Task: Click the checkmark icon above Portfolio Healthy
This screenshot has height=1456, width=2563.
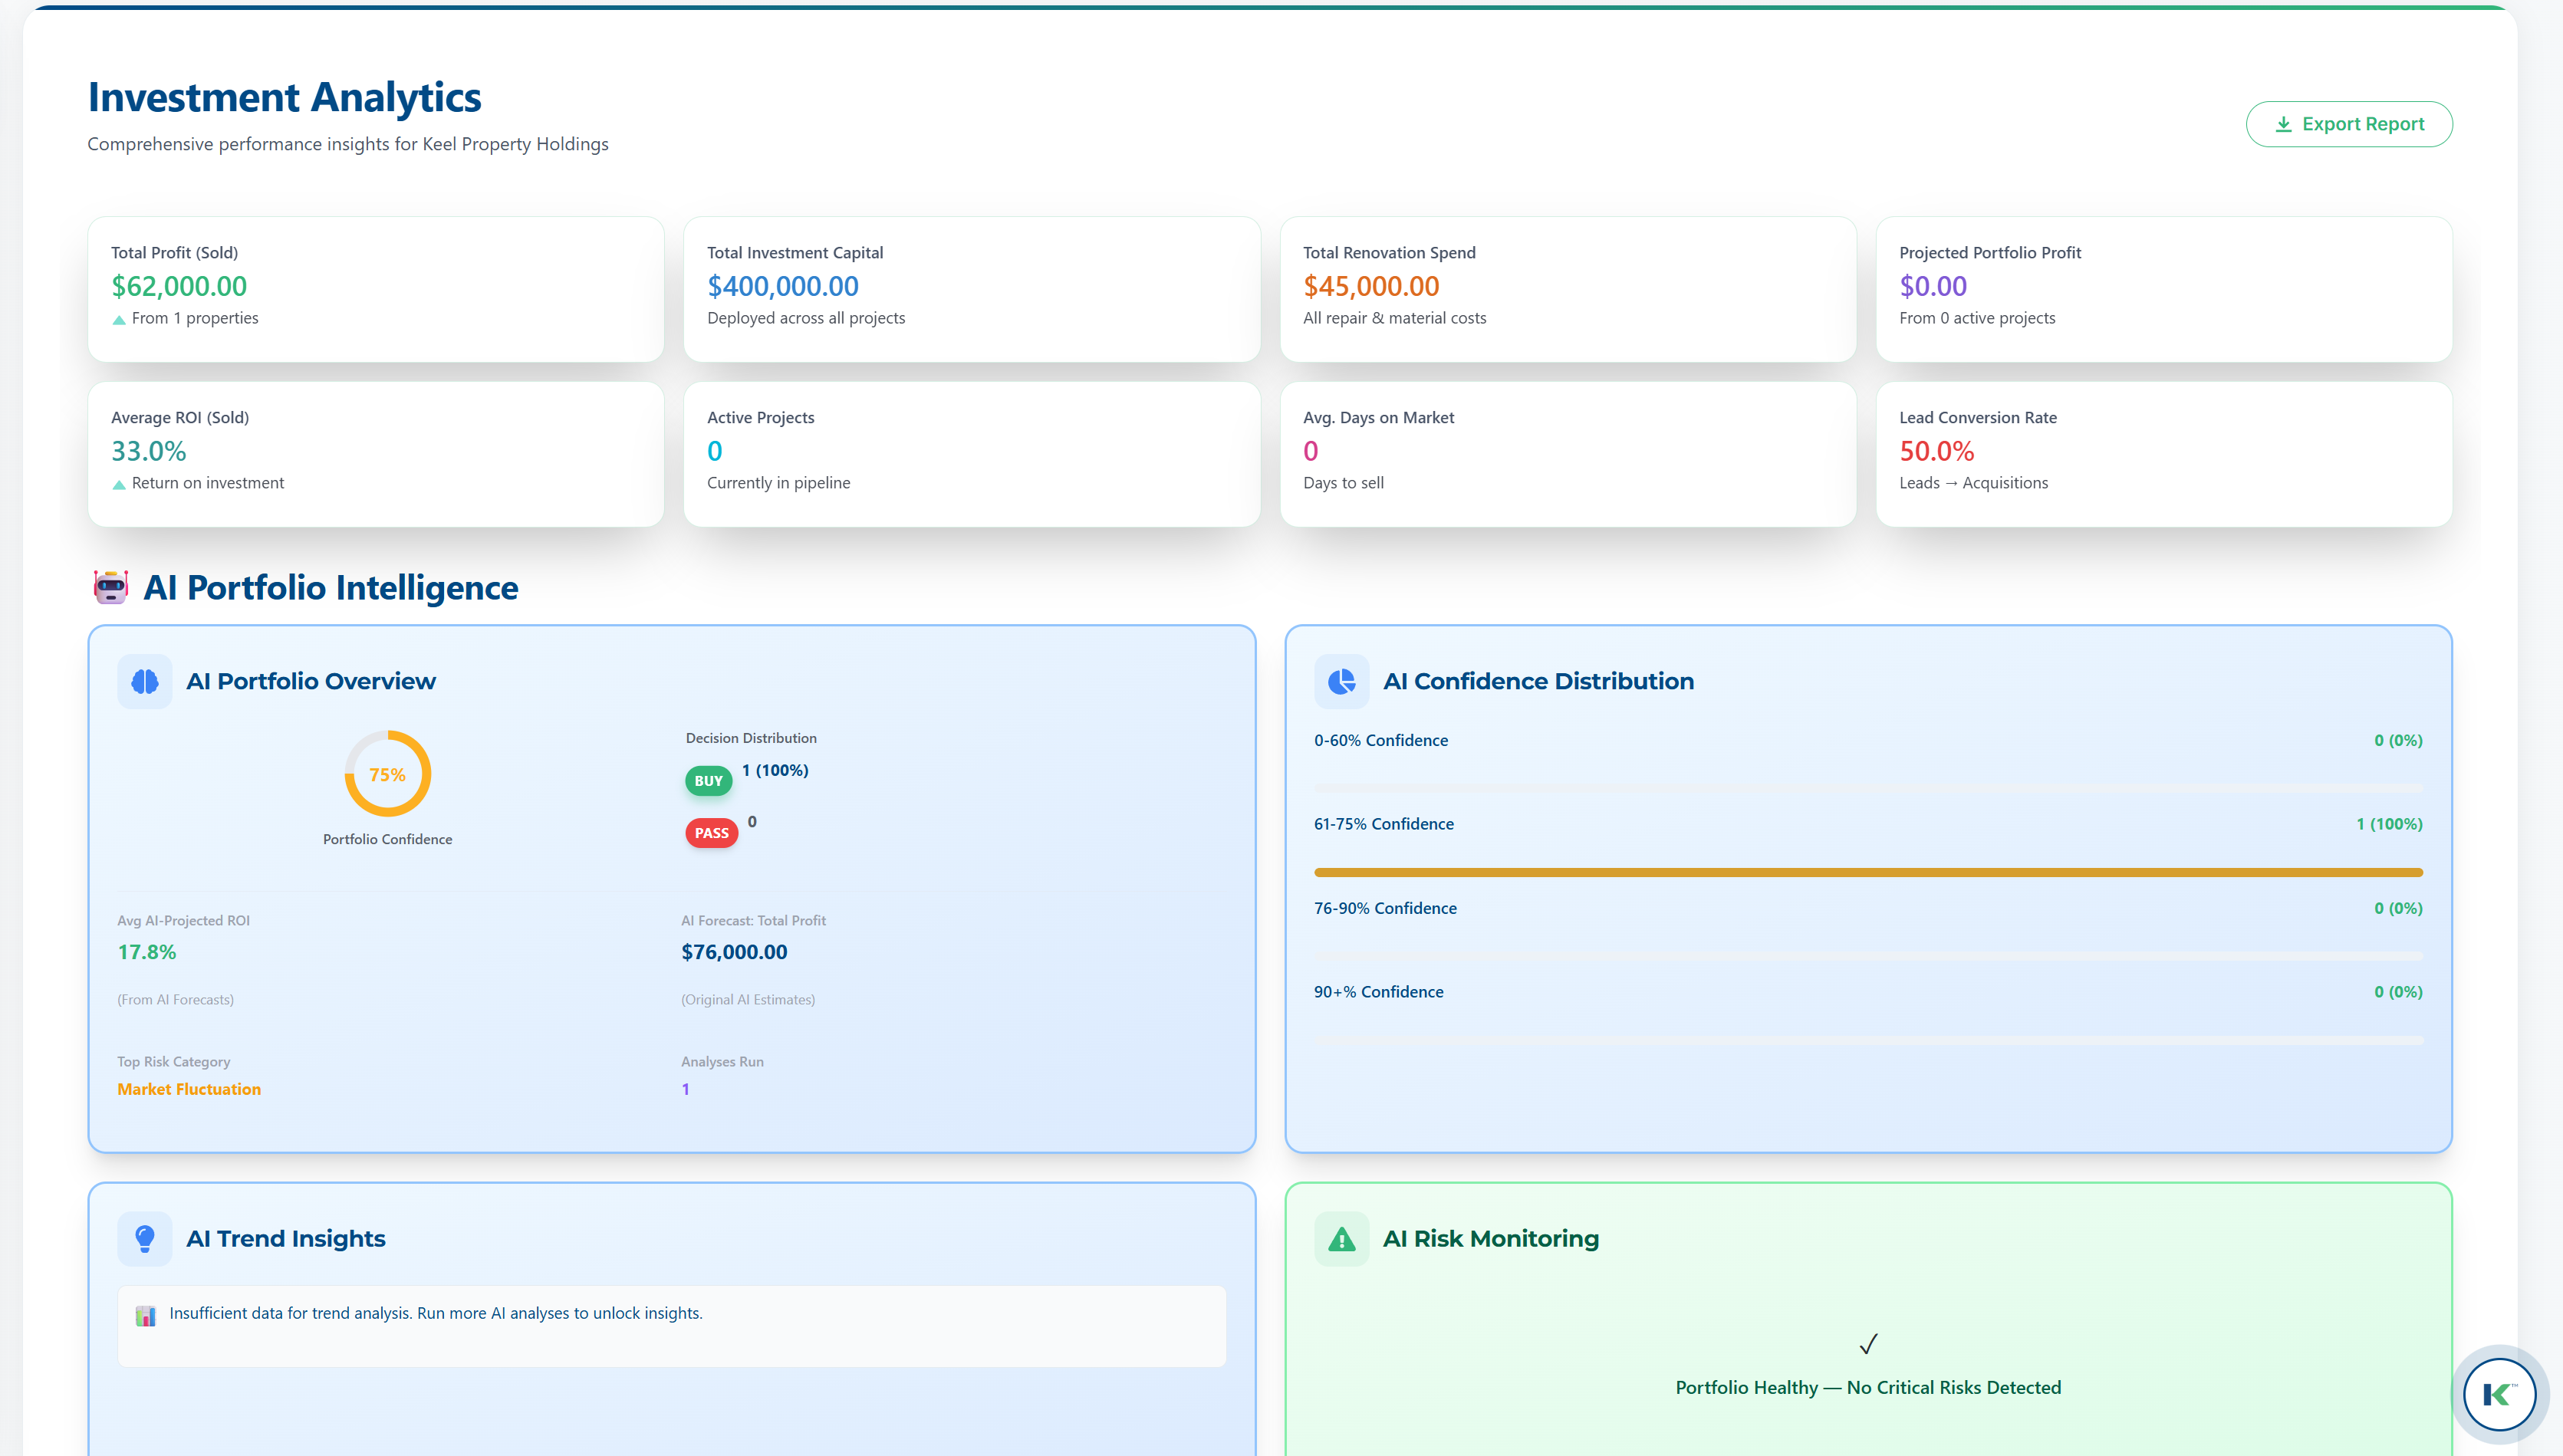Action: tap(1868, 1344)
